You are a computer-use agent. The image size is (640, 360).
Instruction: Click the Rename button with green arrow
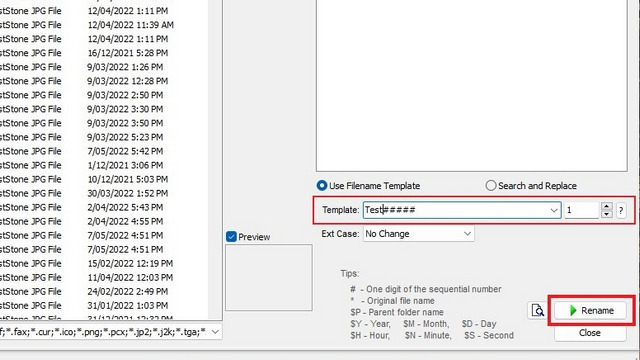(x=590, y=311)
